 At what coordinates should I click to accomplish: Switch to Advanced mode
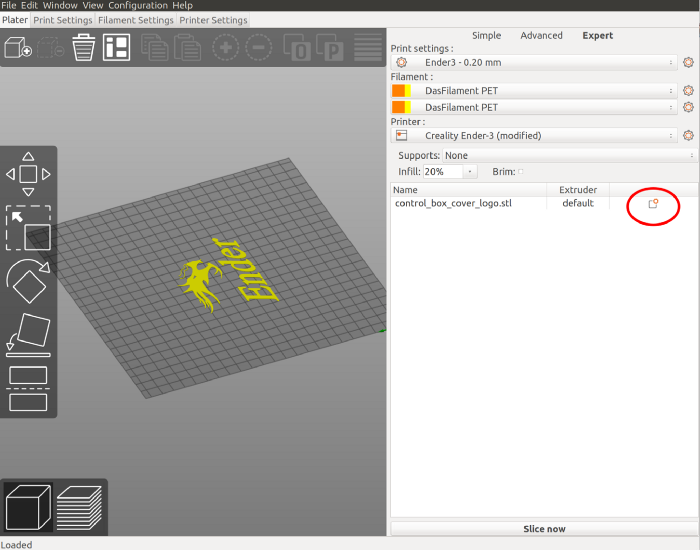pos(541,35)
